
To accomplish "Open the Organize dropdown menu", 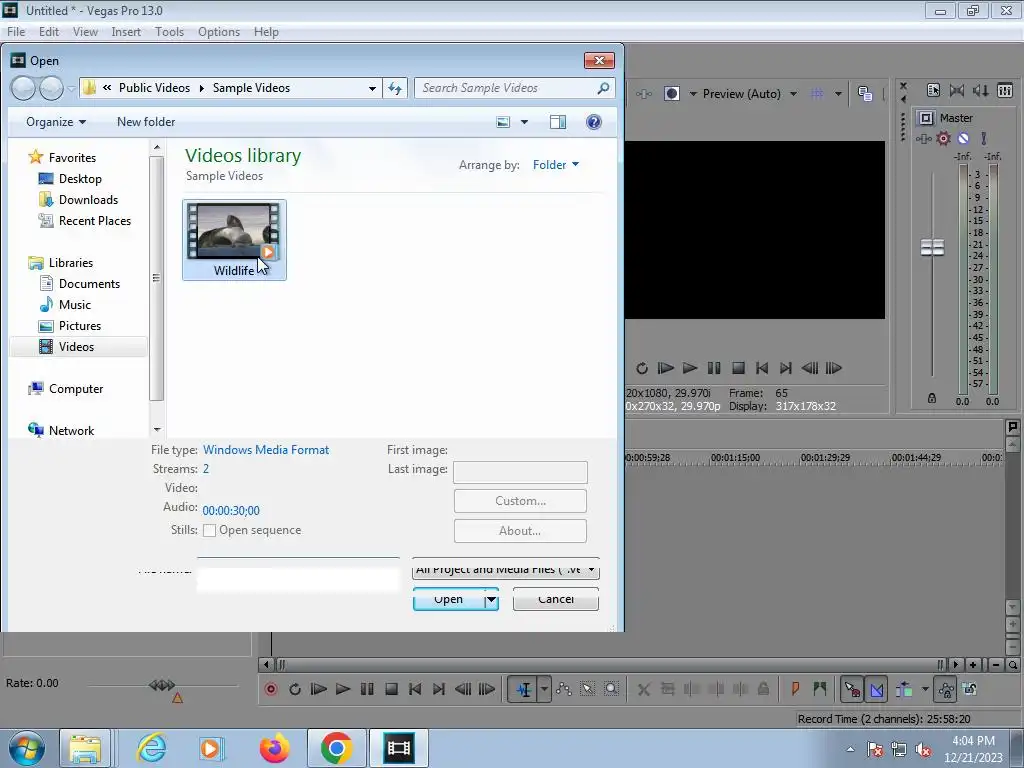I will pyautogui.click(x=56, y=122).
